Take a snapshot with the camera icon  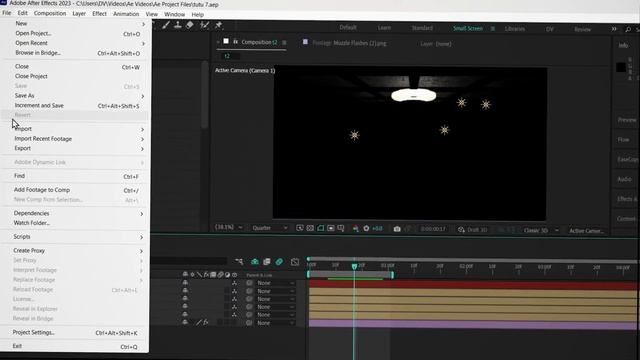pos(397,229)
